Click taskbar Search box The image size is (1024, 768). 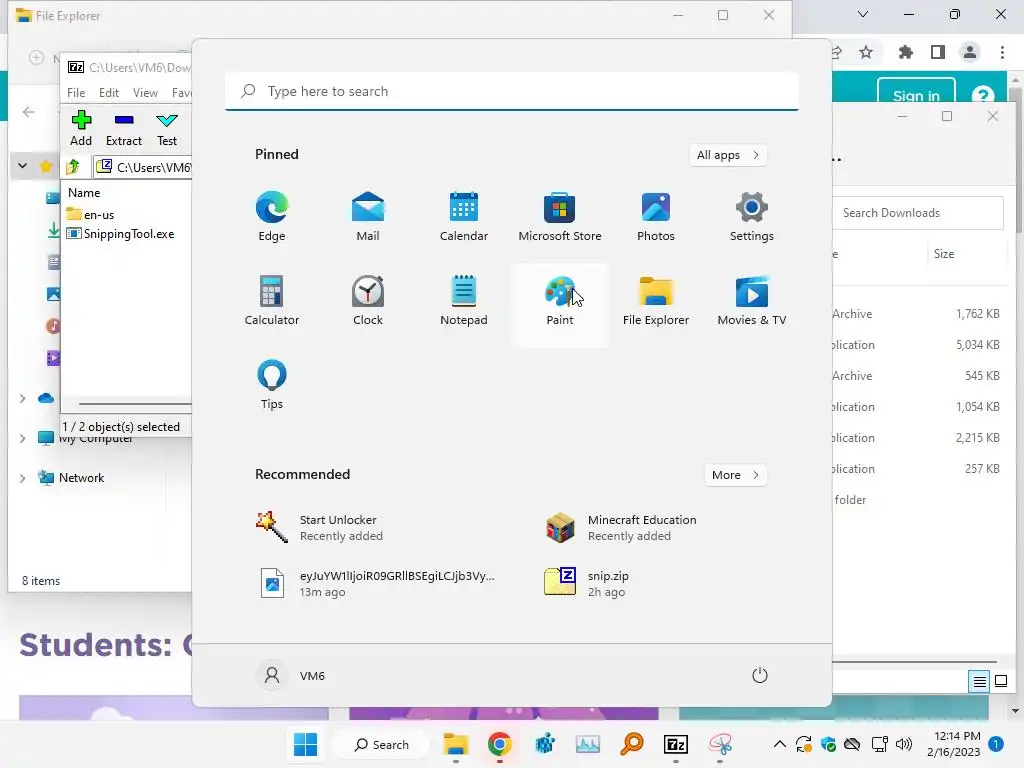click(x=382, y=744)
